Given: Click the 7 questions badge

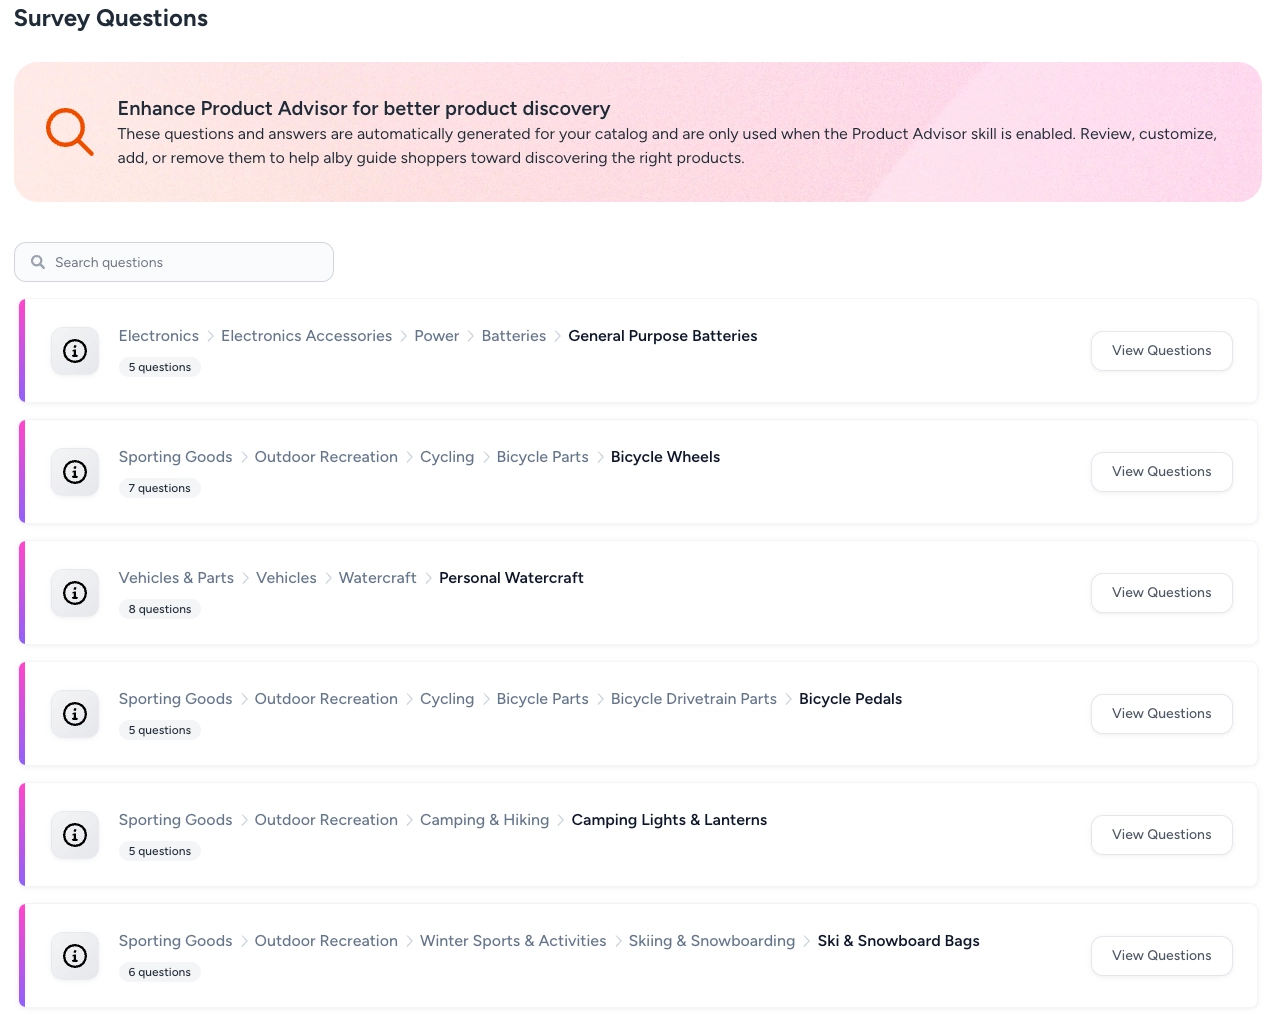Looking at the screenshot, I should (x=159, y=488).
